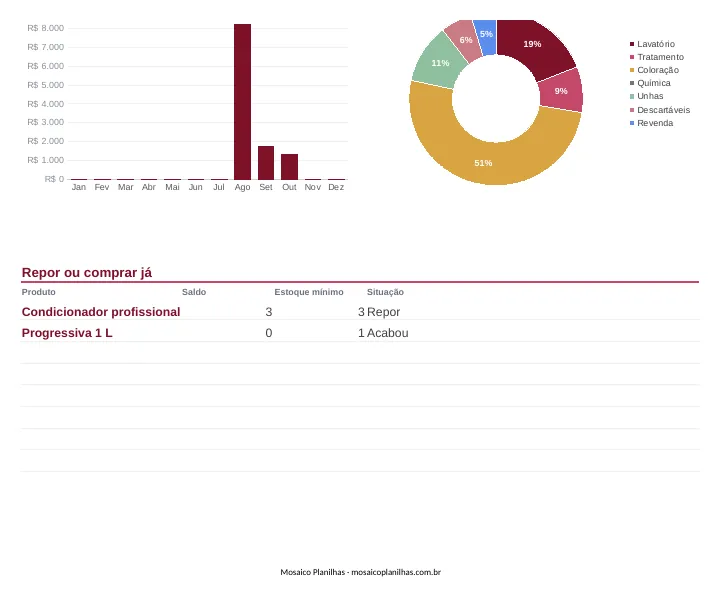Select the 11% Unhas donut slice
719x597 pixels.
point(439,63)
